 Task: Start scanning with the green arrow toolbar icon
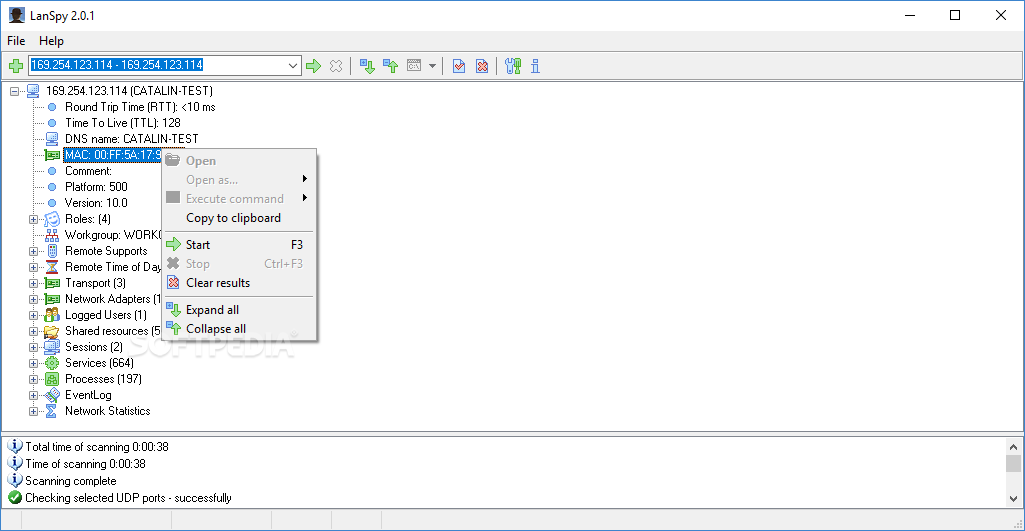tap(314, 66)
